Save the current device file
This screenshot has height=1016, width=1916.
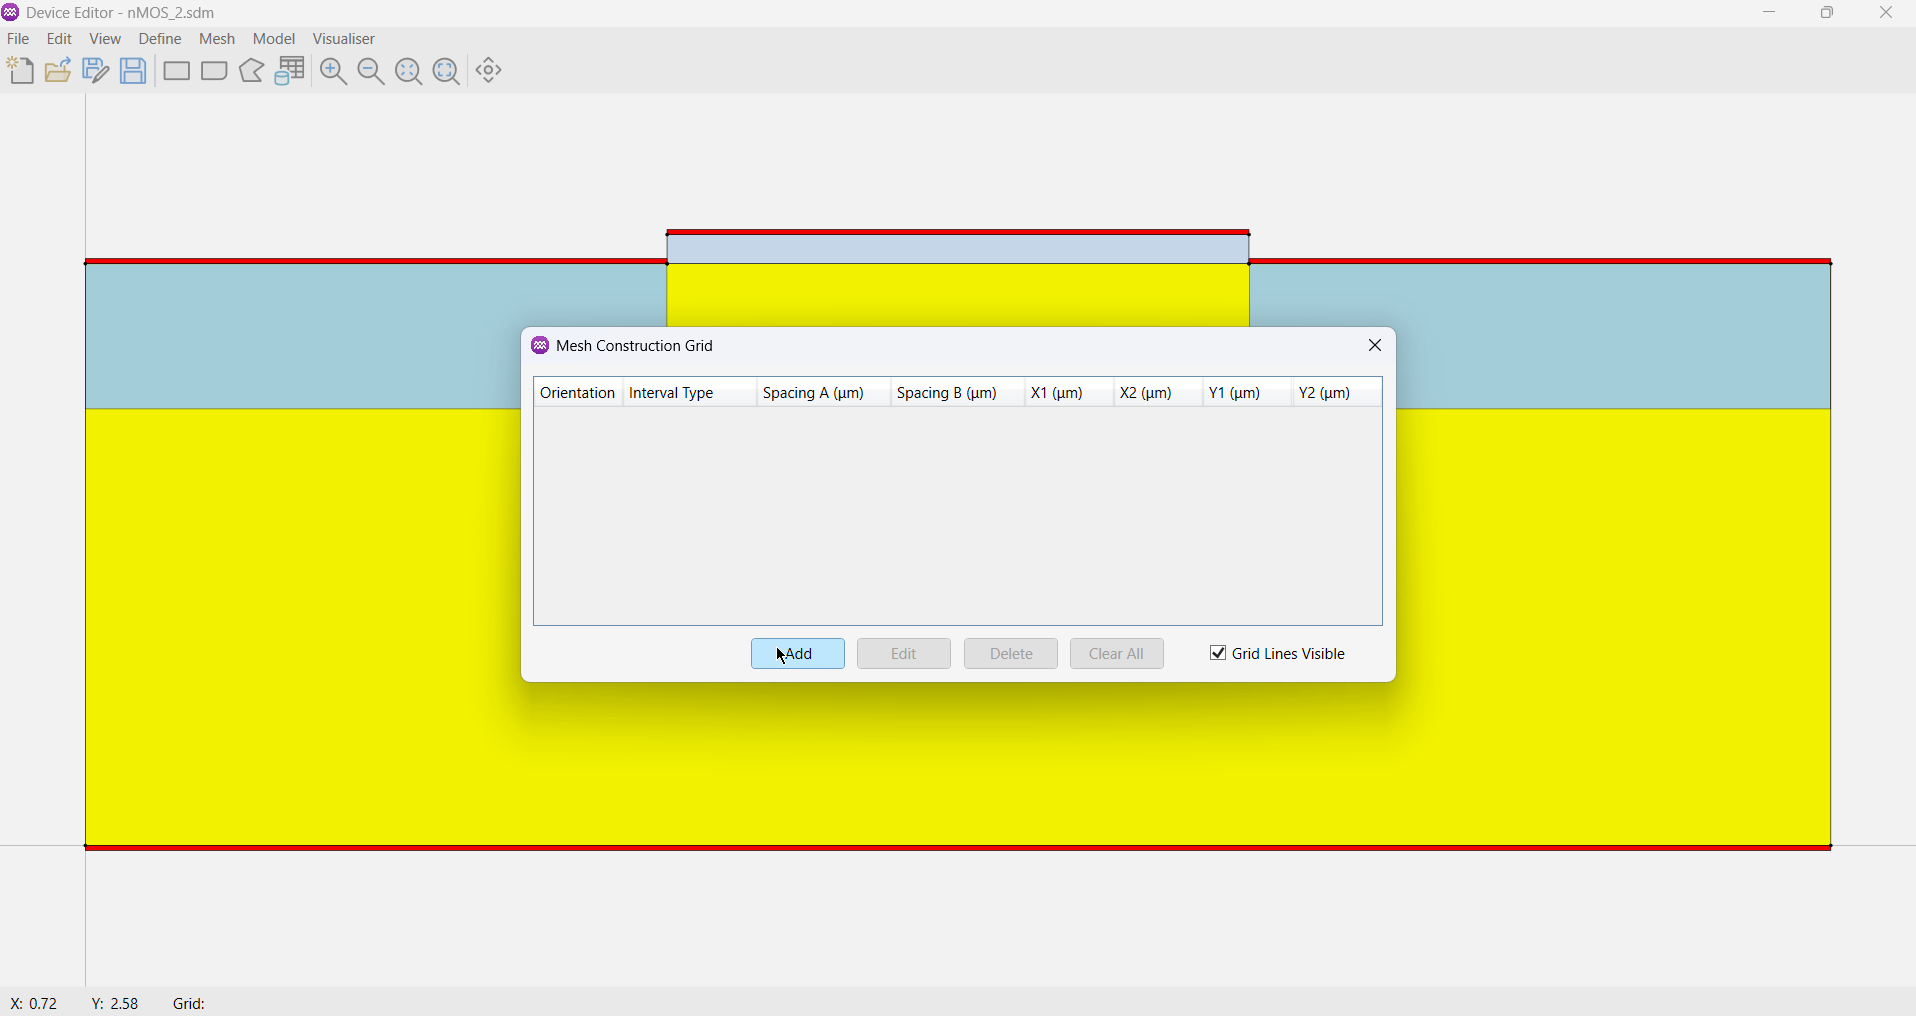(x=134, y=71)
